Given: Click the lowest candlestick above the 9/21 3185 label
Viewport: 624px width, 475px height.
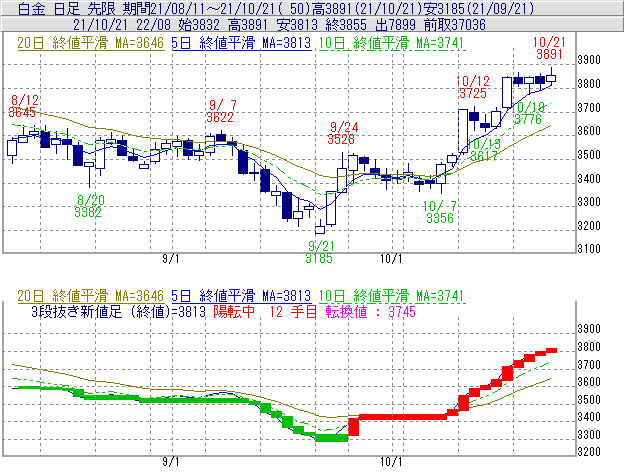Looking at the screenshot, I should 320,227.
